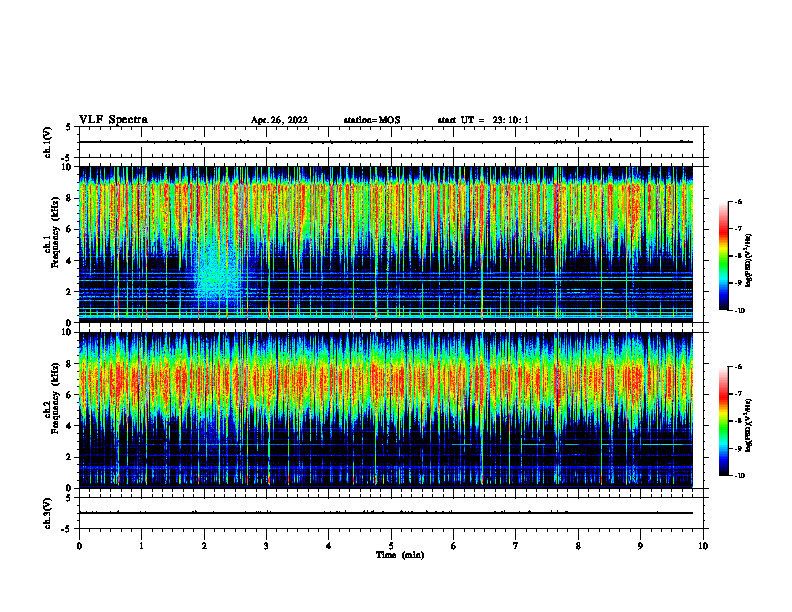Click the ch.3(V) waveform trace panel
This screenshot has width=792, height=612.
pos(391,513)
